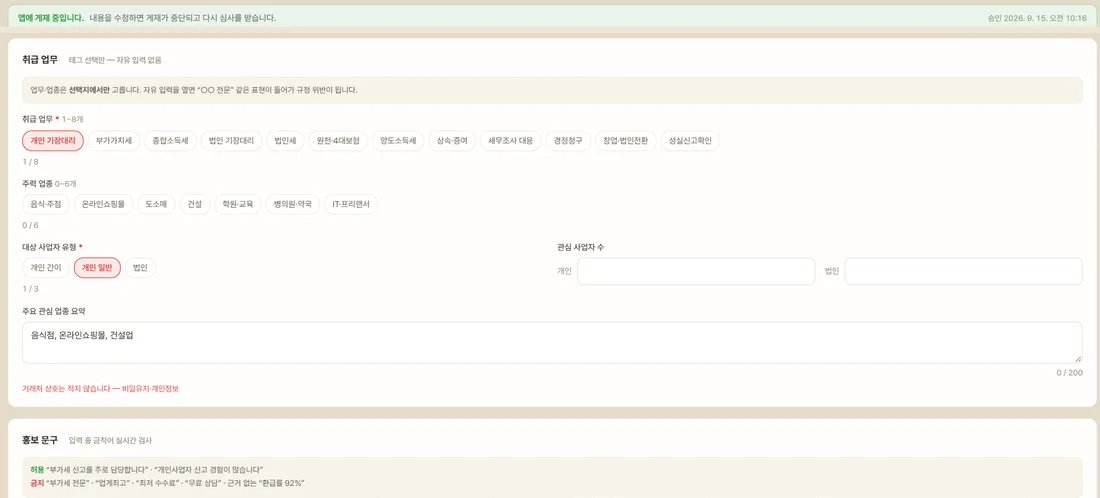The image size is (1100, 498).
Task: Click the 개인 count input field
Action: [x=696, y=271]
